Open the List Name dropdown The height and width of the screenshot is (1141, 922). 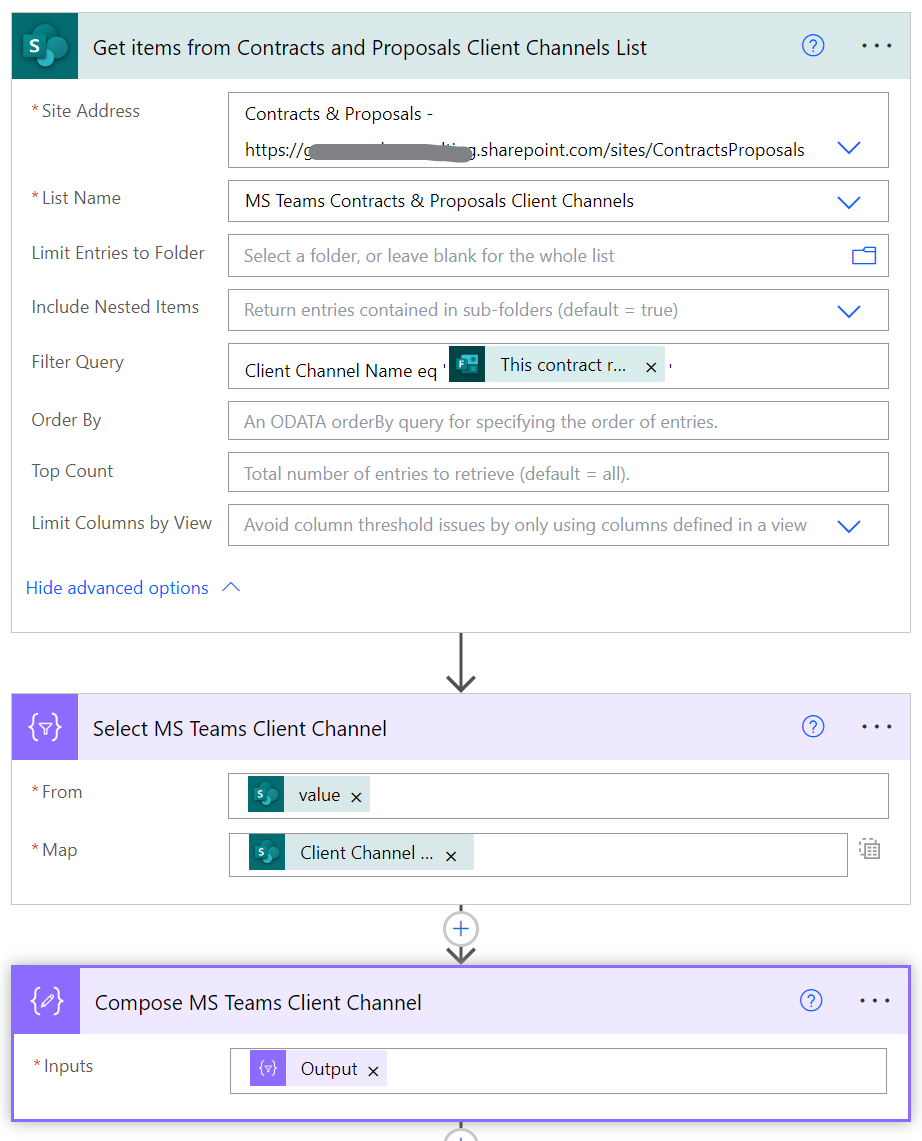click(x=848, y=201)
